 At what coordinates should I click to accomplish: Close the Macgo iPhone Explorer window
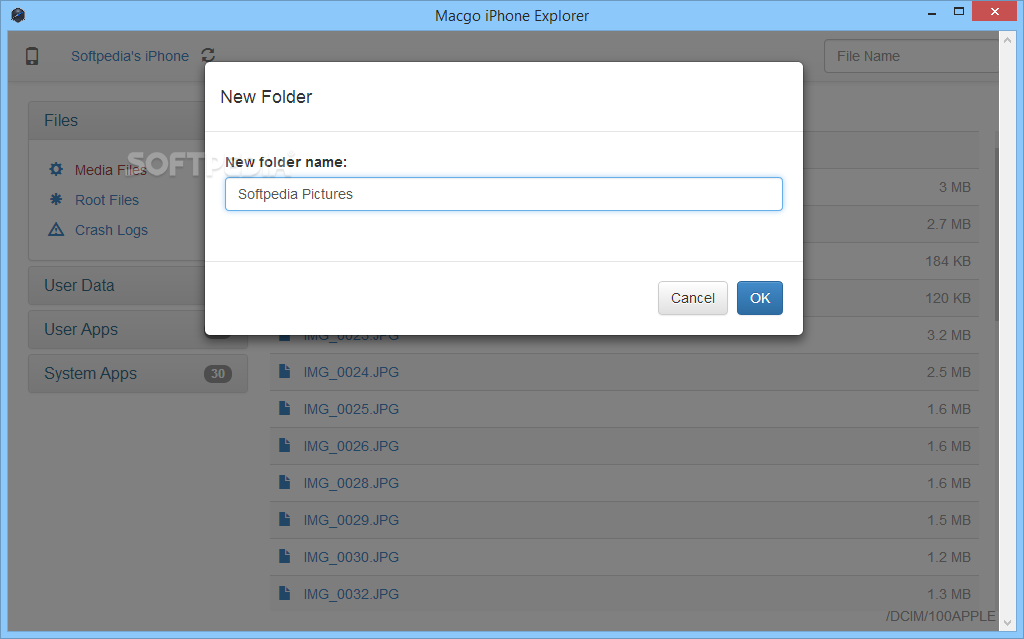tap(995, 12)
